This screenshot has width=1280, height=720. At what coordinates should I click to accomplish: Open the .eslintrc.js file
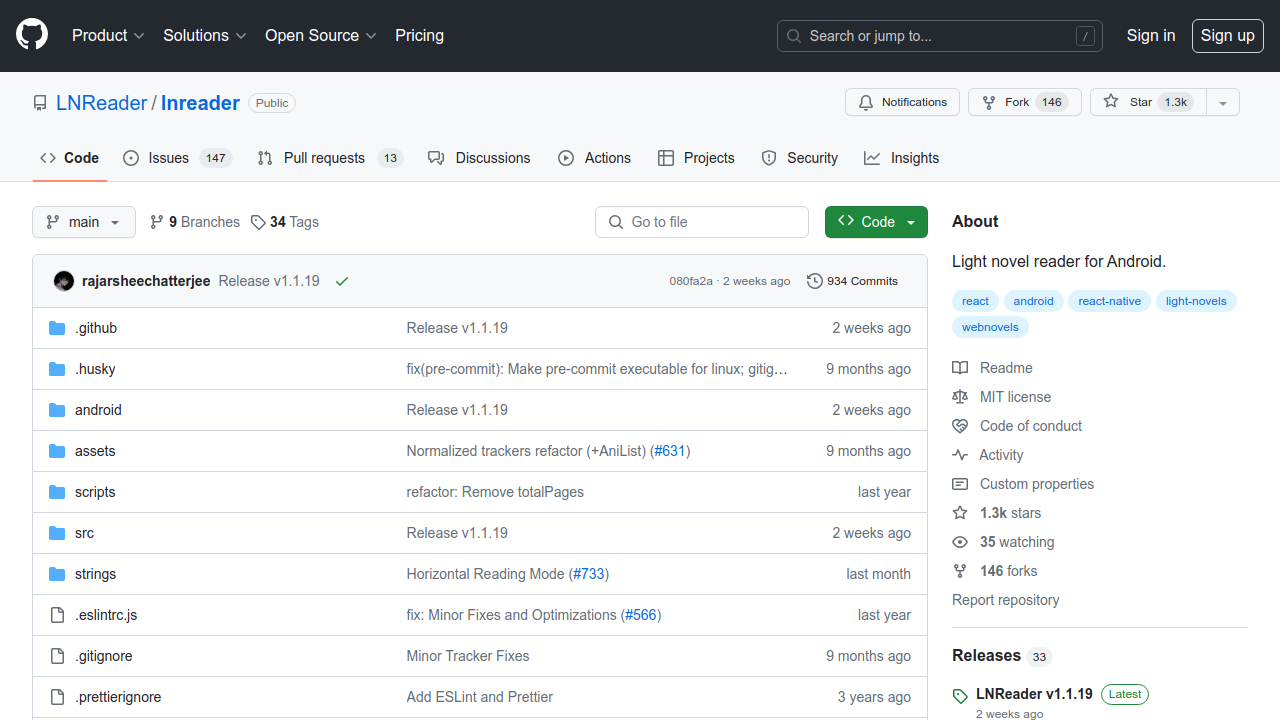click(106, 615)
